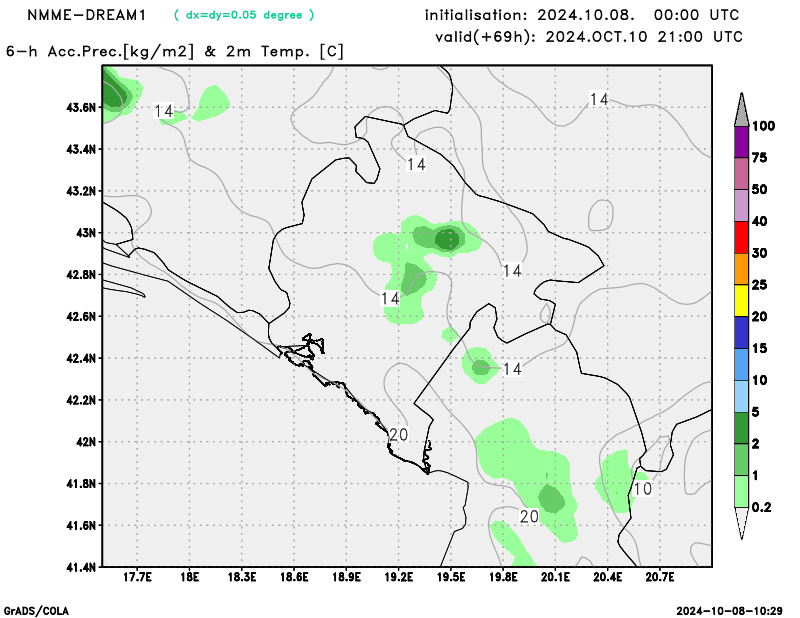Image resolution: width=800 pixels, height=618 pixels.
Task: Click the 42.8N latitude axis label
Action: (81, 275)
